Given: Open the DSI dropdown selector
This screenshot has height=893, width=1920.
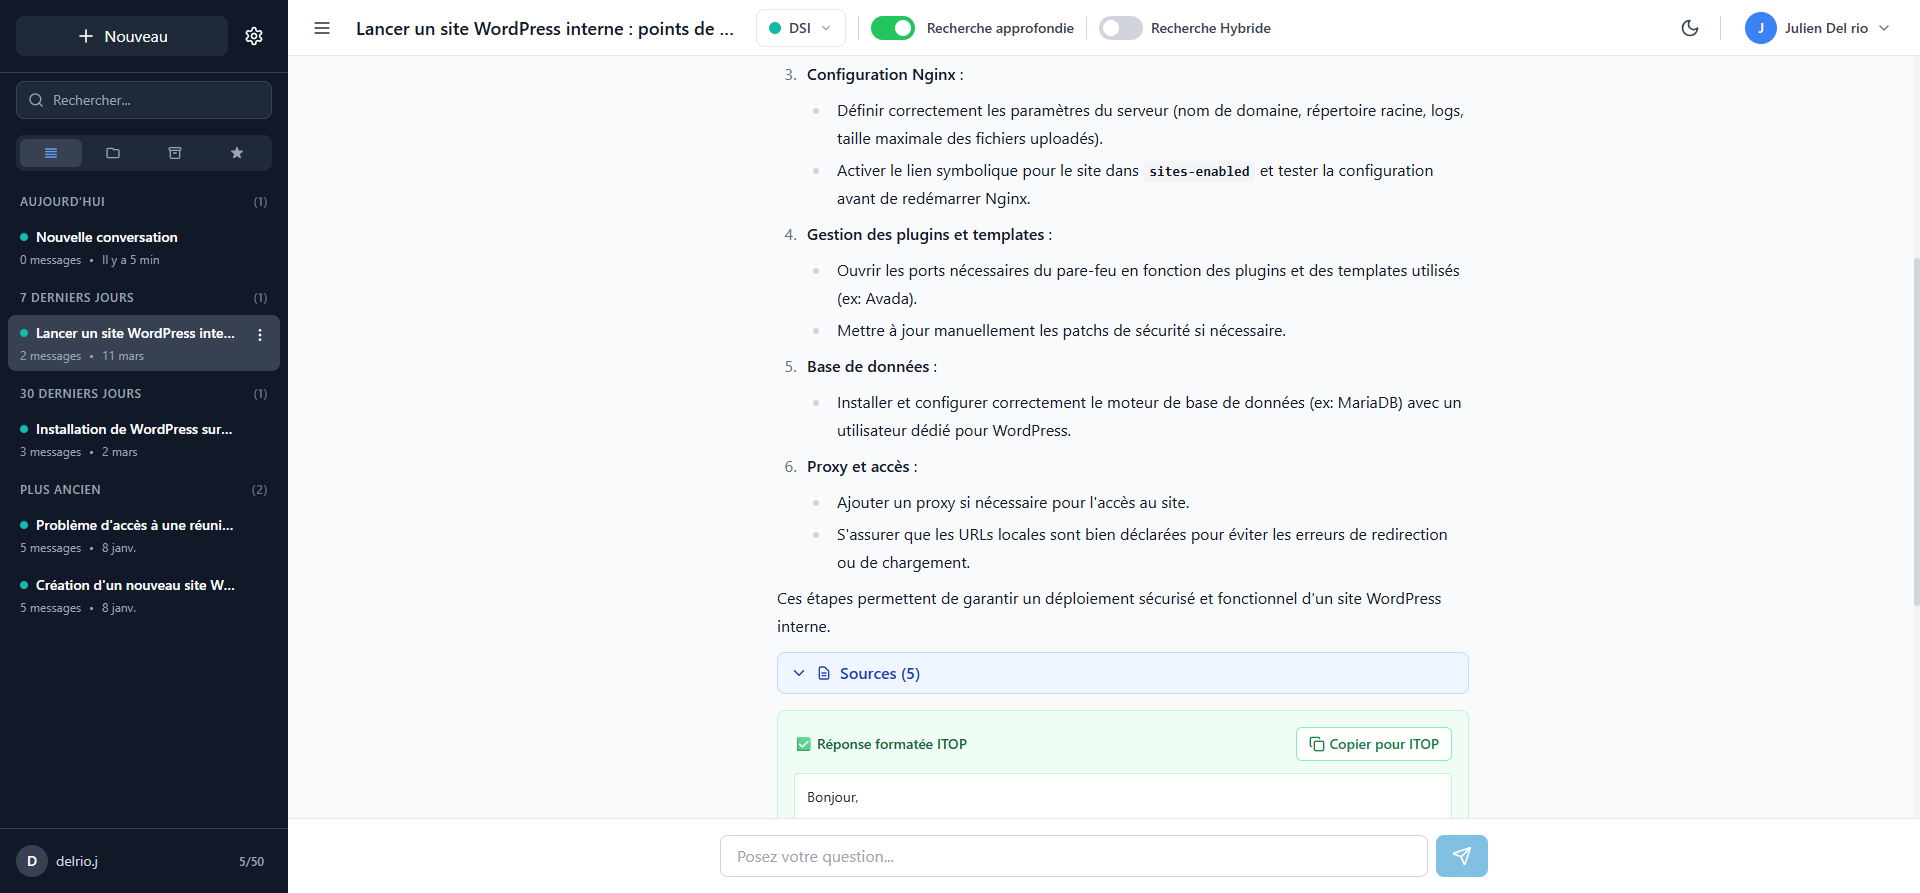Looking at the screenshot, I should 800,28.
